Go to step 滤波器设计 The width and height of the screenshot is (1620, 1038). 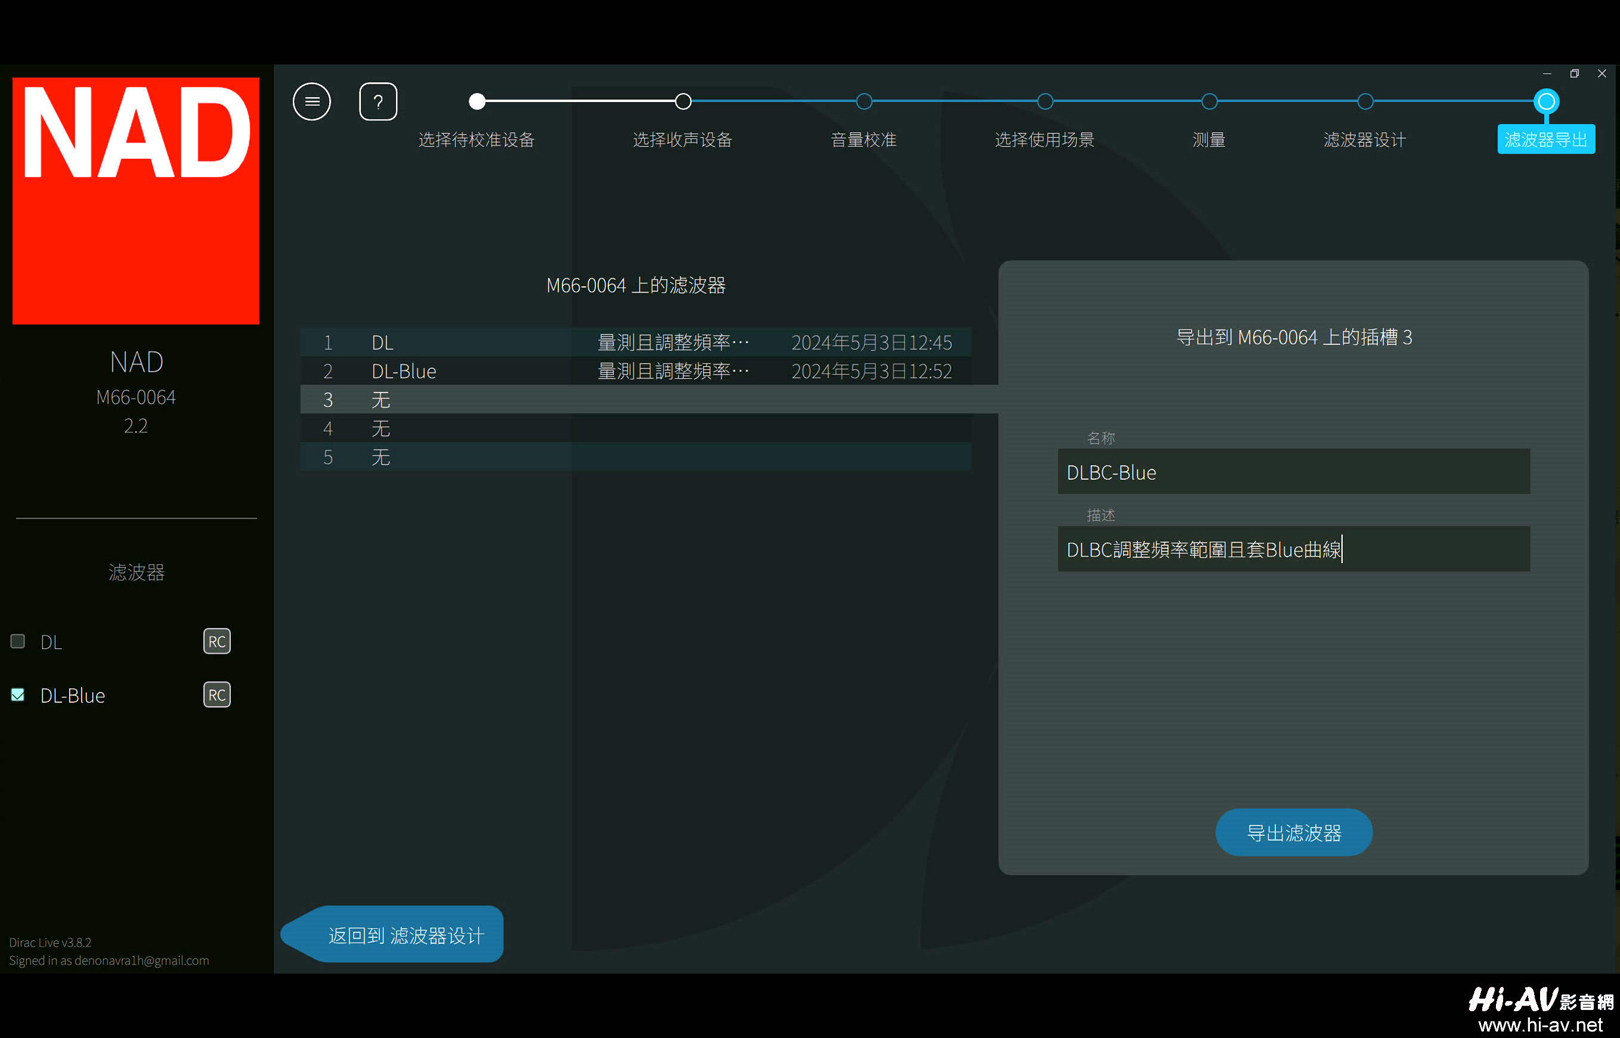1365,140
